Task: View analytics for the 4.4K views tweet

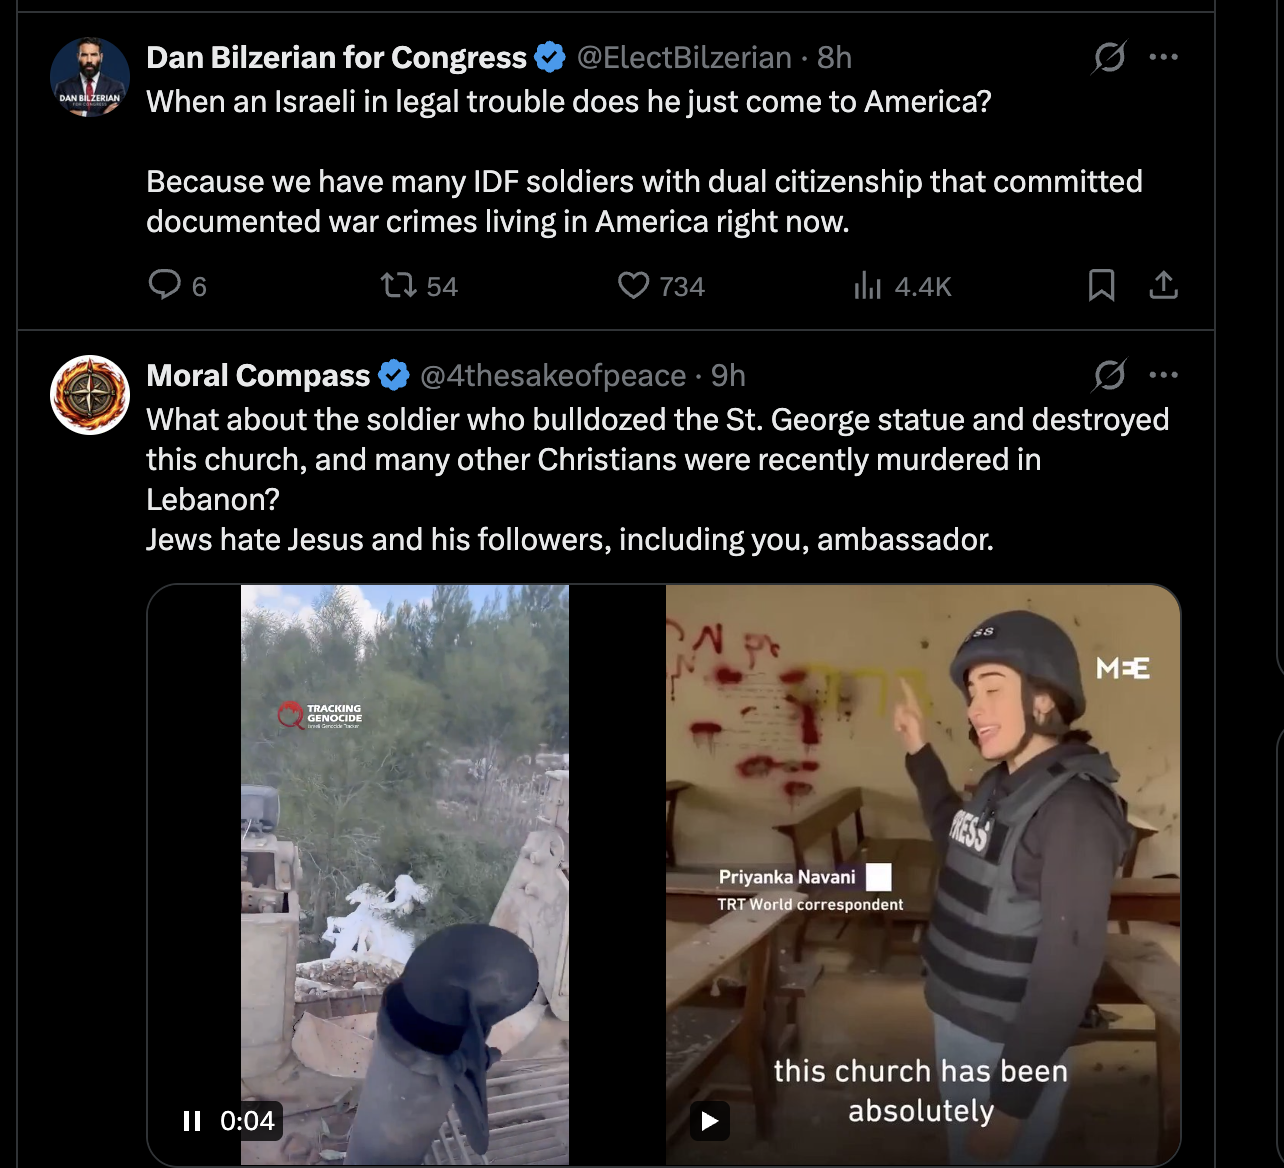Action: pos(868,287)
